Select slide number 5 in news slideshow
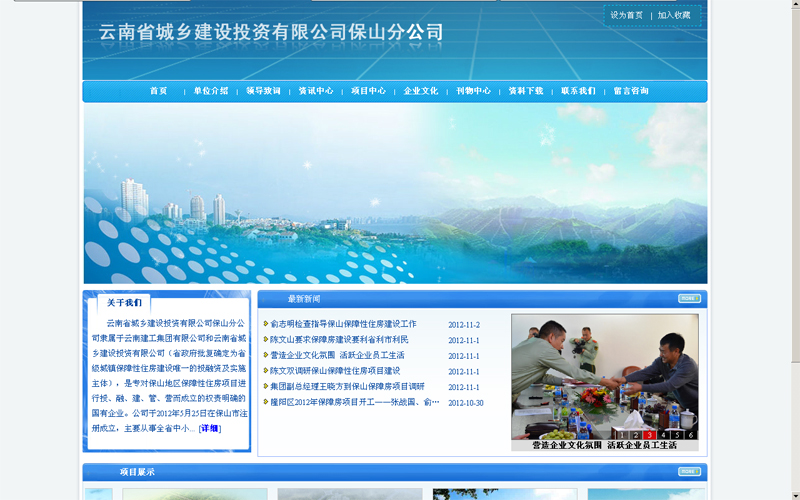Screen dimensions: 800x500 (677, 435)
